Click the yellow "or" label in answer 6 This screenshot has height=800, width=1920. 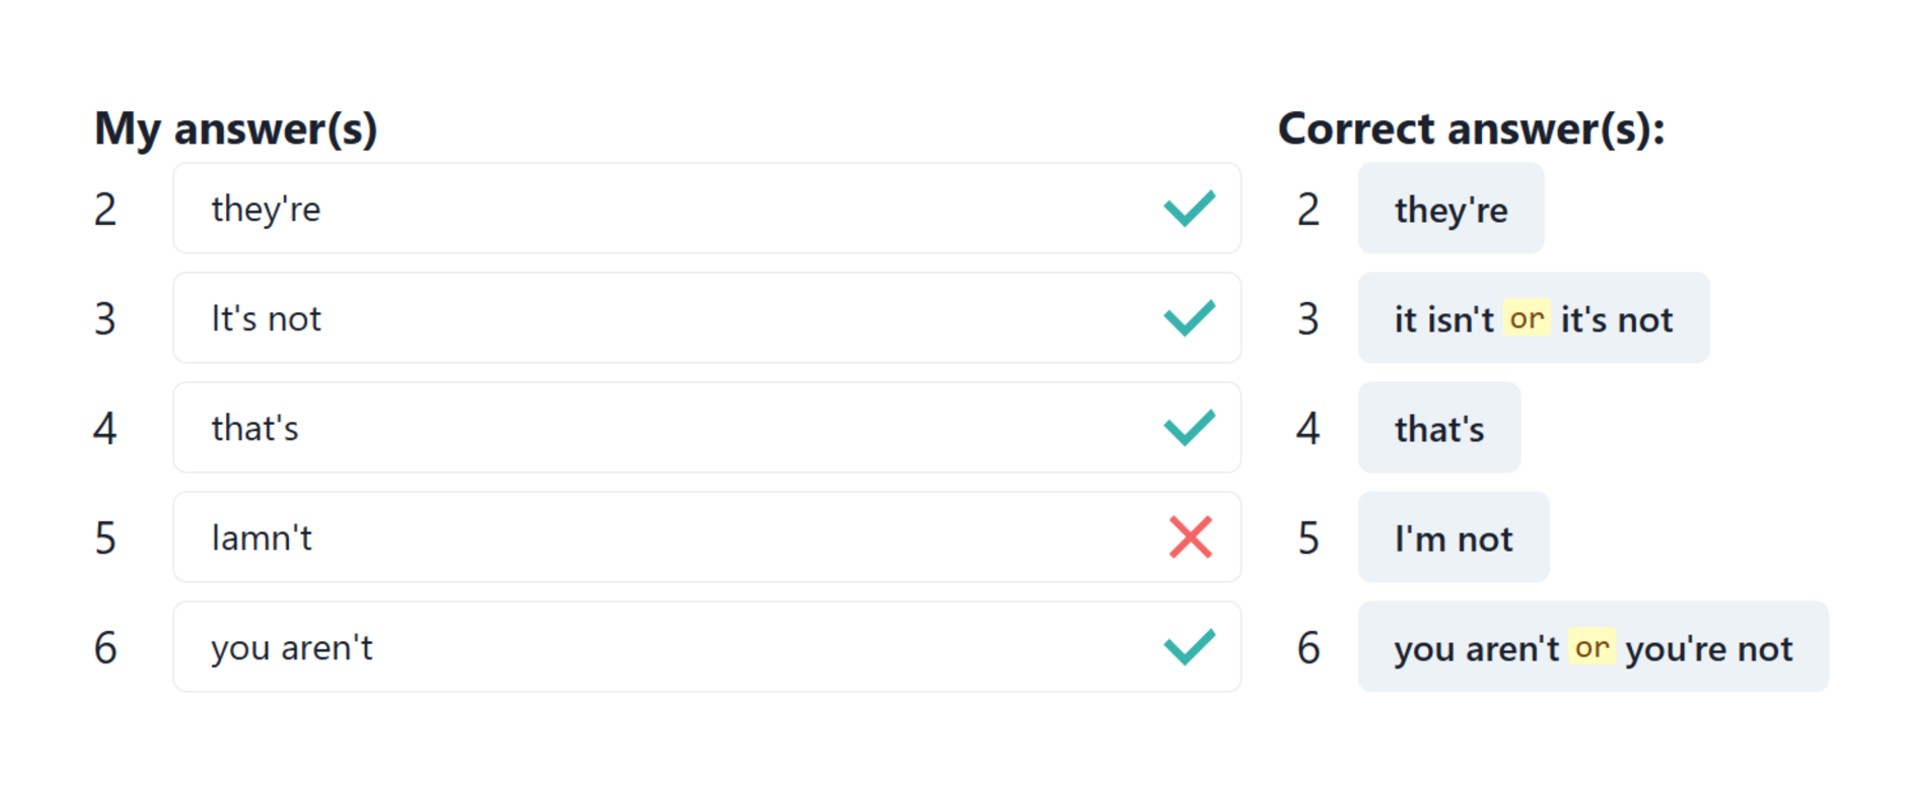point(1592,647)
